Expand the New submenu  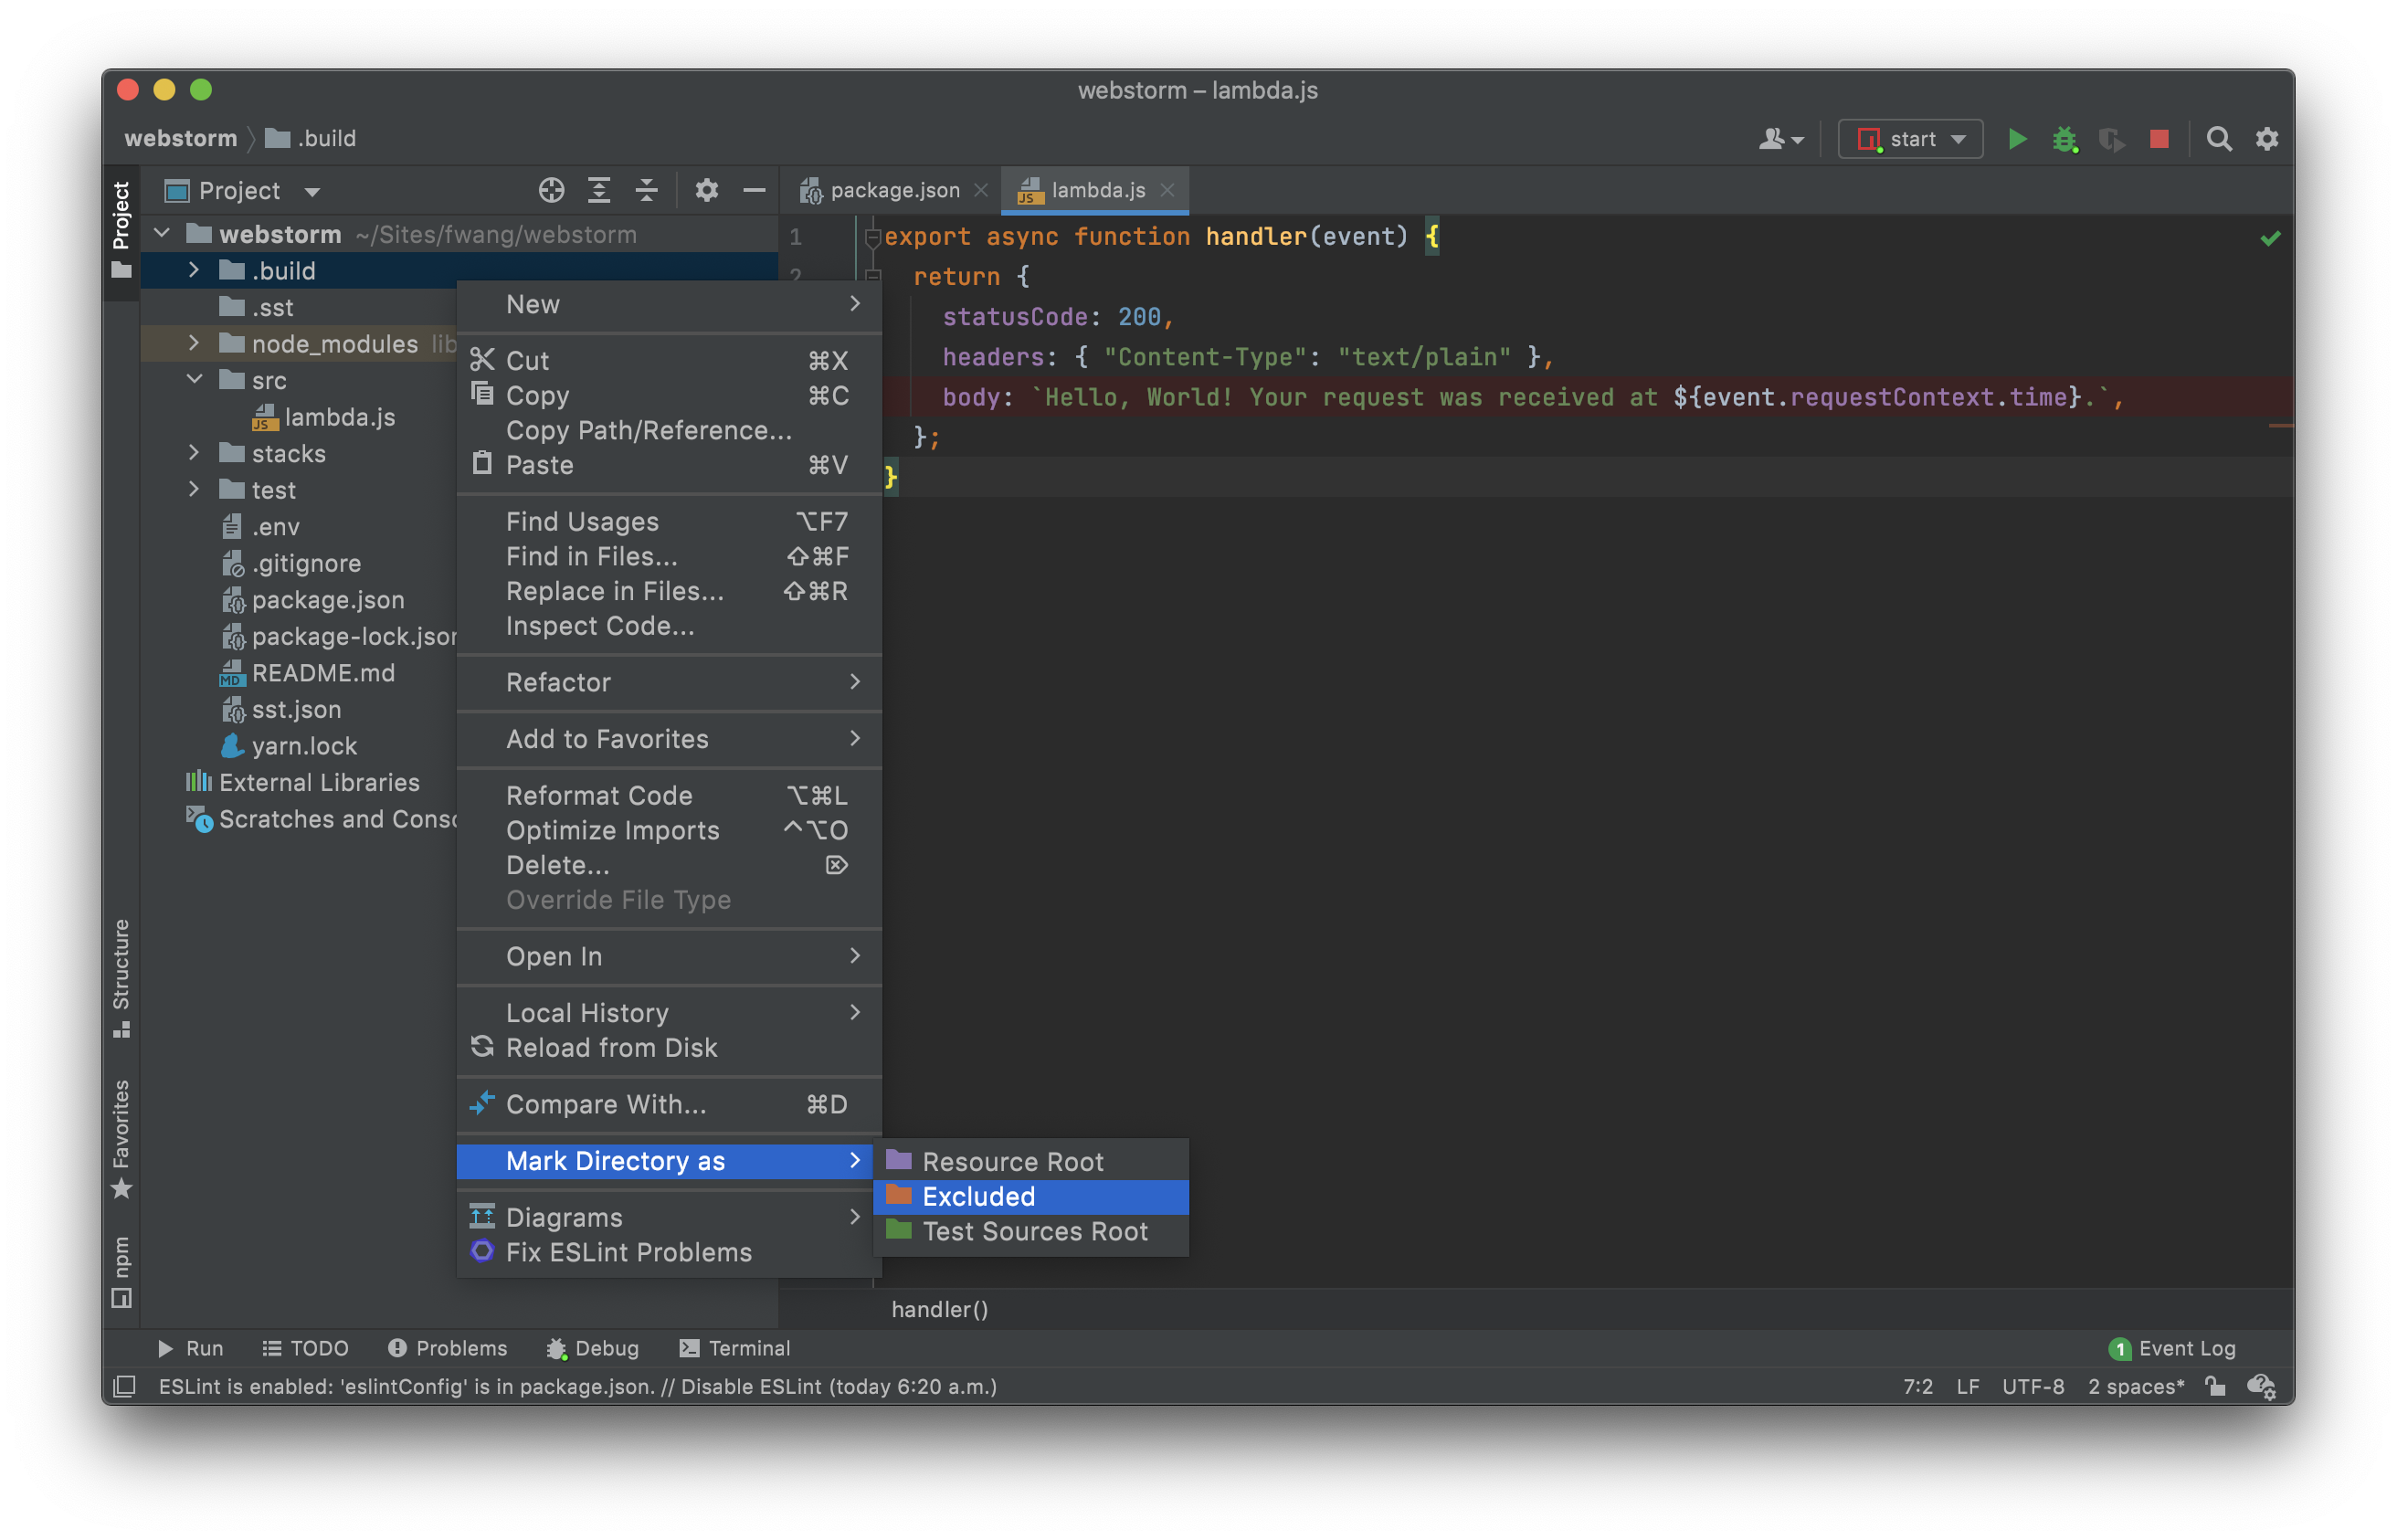pos(669,304)
